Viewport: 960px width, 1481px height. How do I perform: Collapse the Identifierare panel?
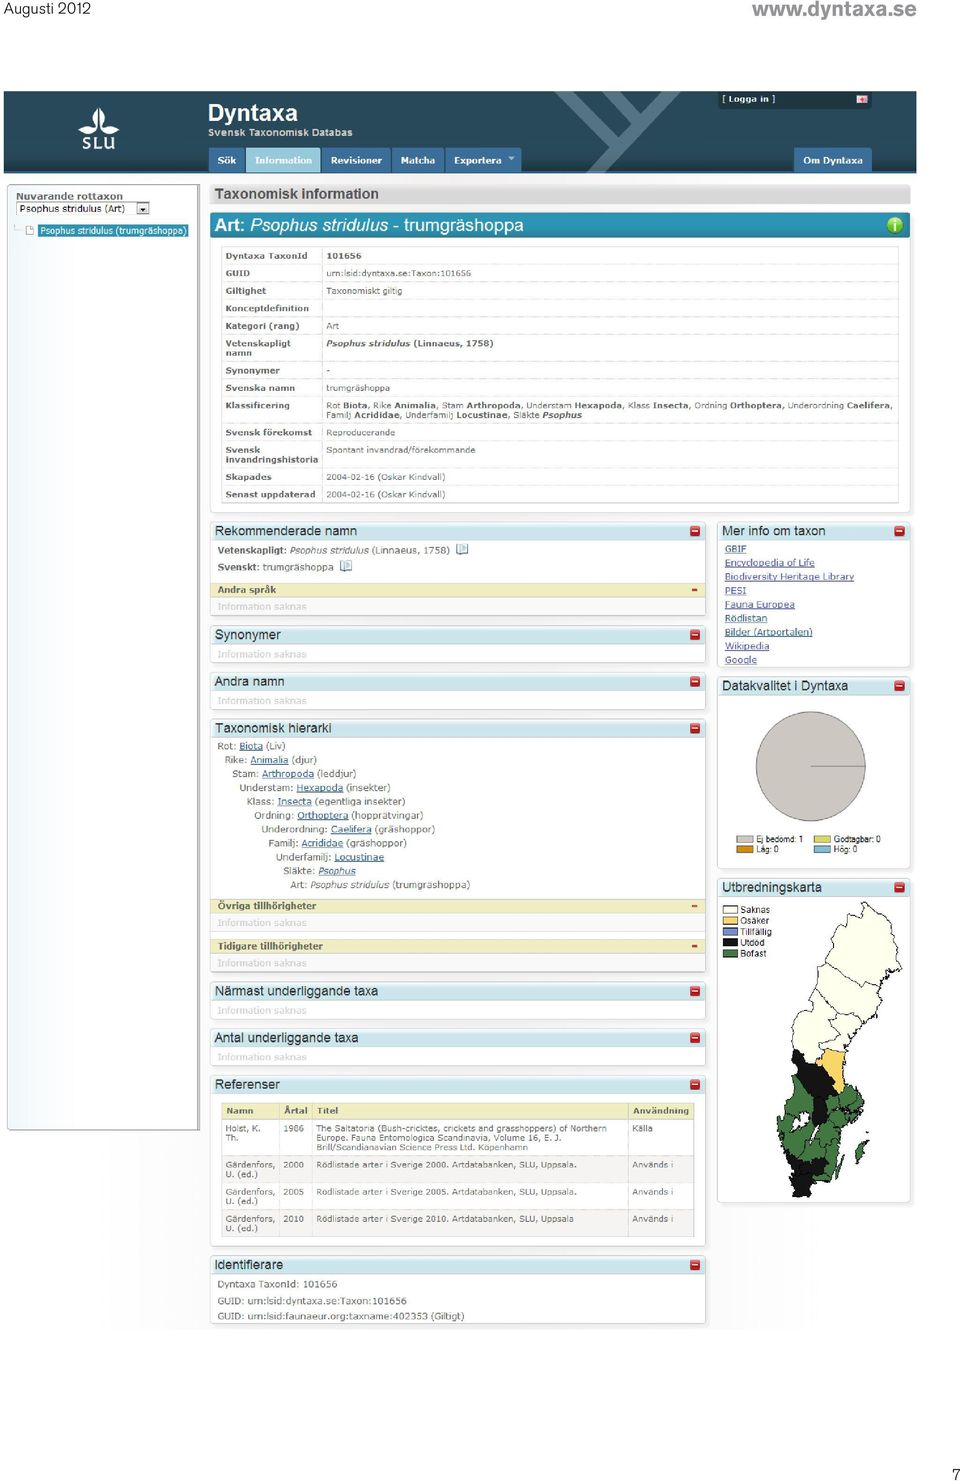click(x=695, y=1265)
